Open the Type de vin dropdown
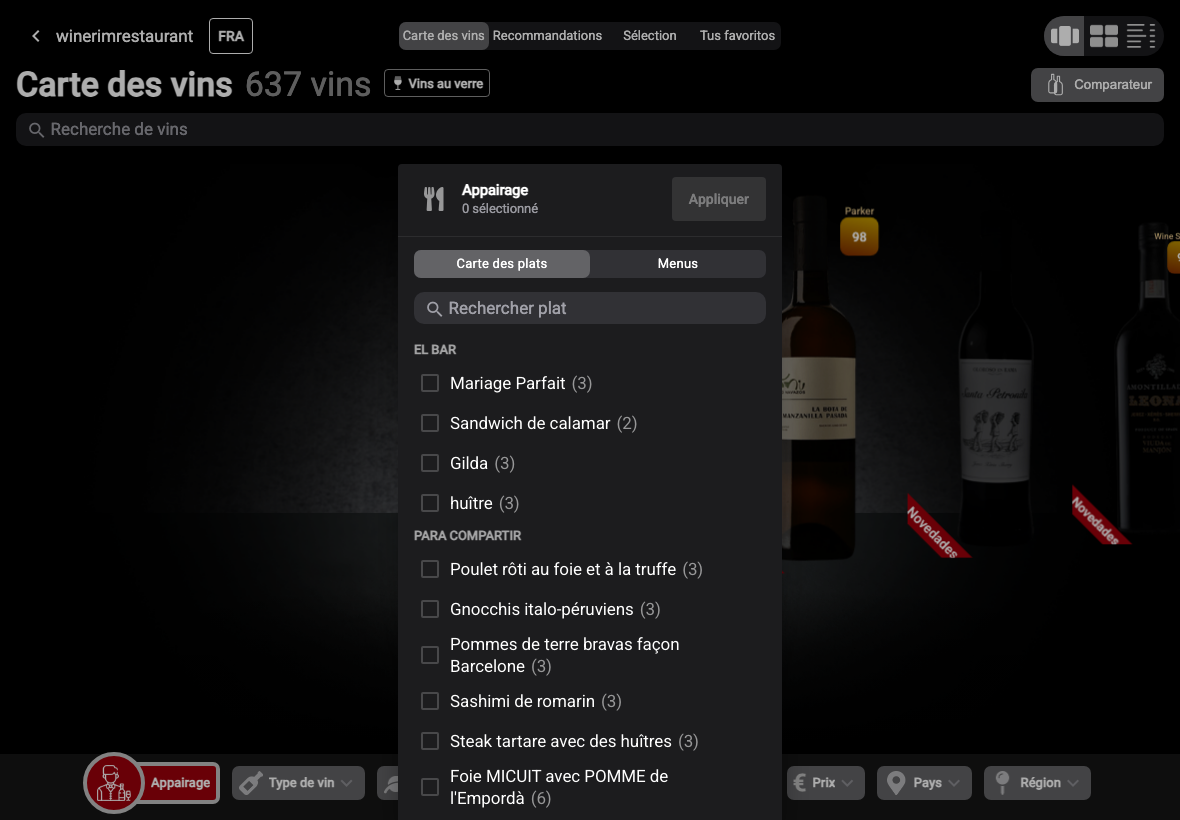Viewport: 1180px width, 820px height. click(x=298, y=783)
